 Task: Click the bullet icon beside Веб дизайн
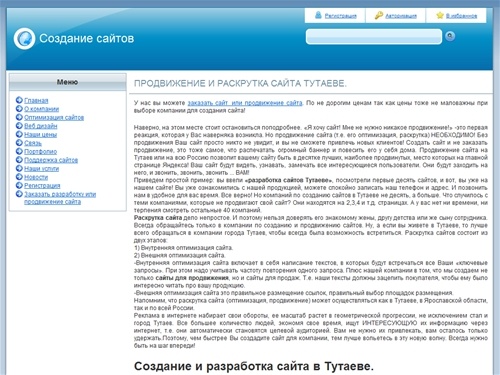tap(19, 126)
